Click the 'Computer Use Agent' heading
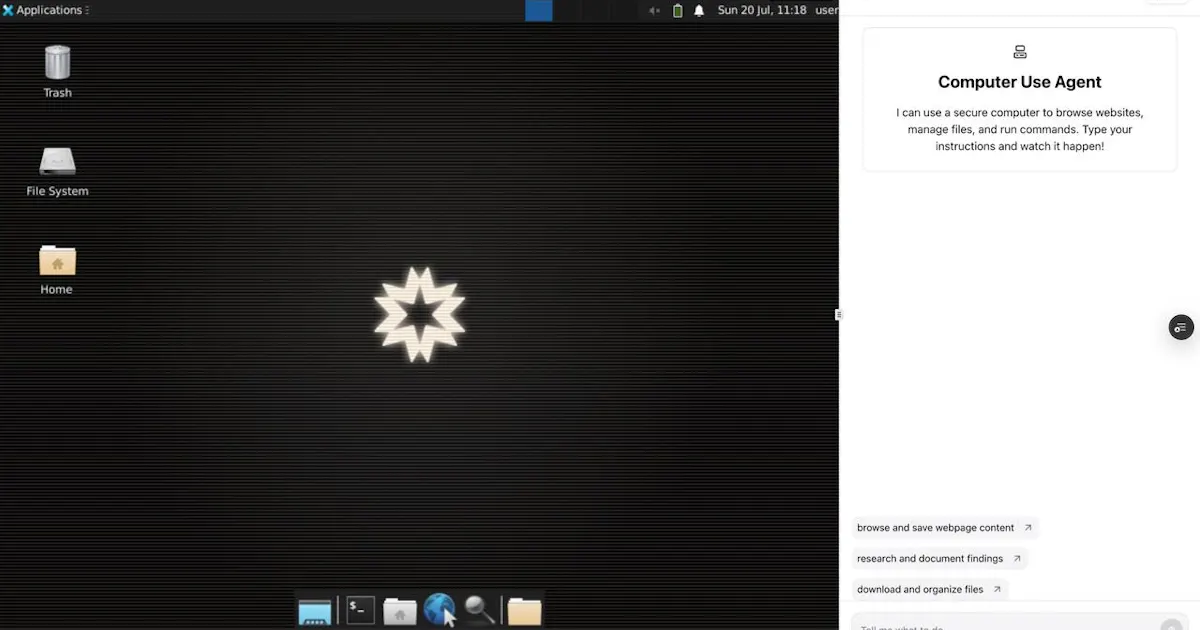 point(1020,82)
